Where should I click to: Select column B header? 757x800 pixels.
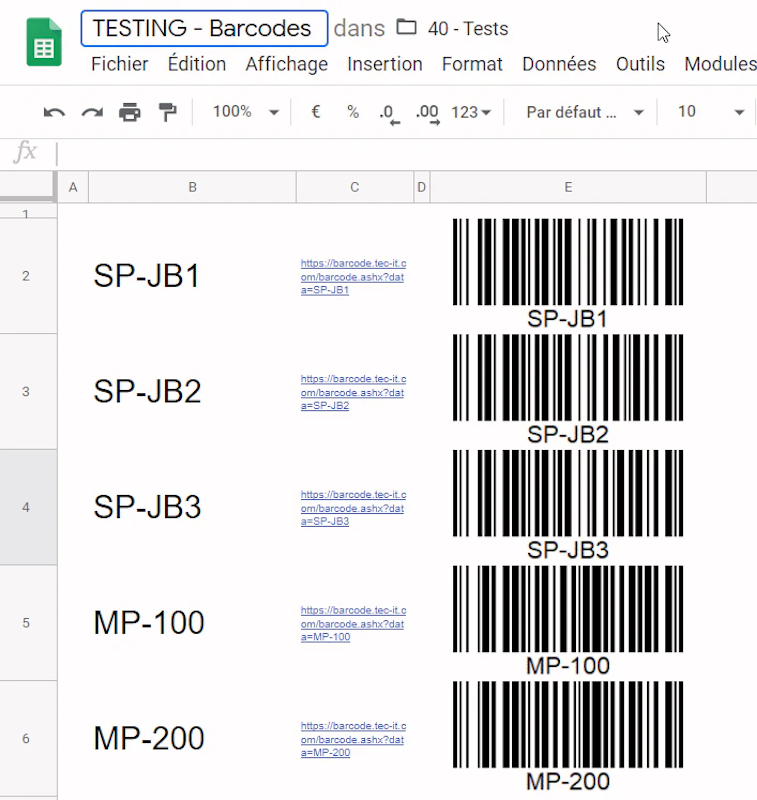click(x=192, y=187)
